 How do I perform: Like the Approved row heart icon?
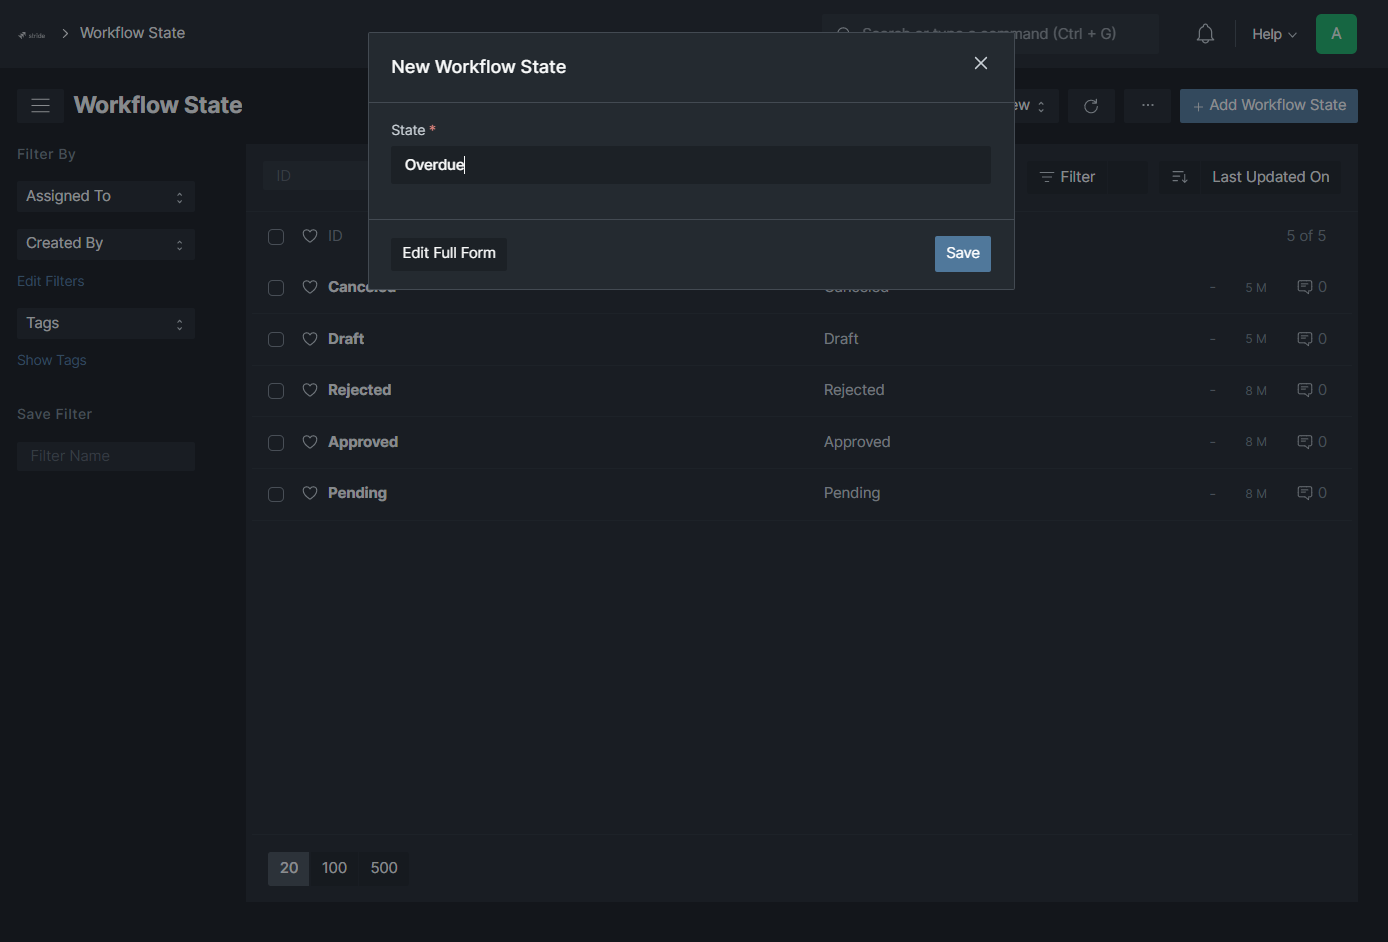tap(310, 442)
